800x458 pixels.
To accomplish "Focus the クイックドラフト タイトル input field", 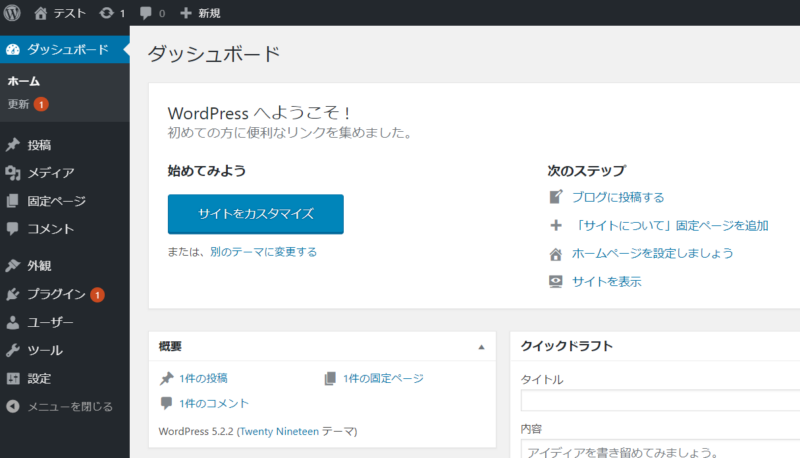I will (660, 400).
